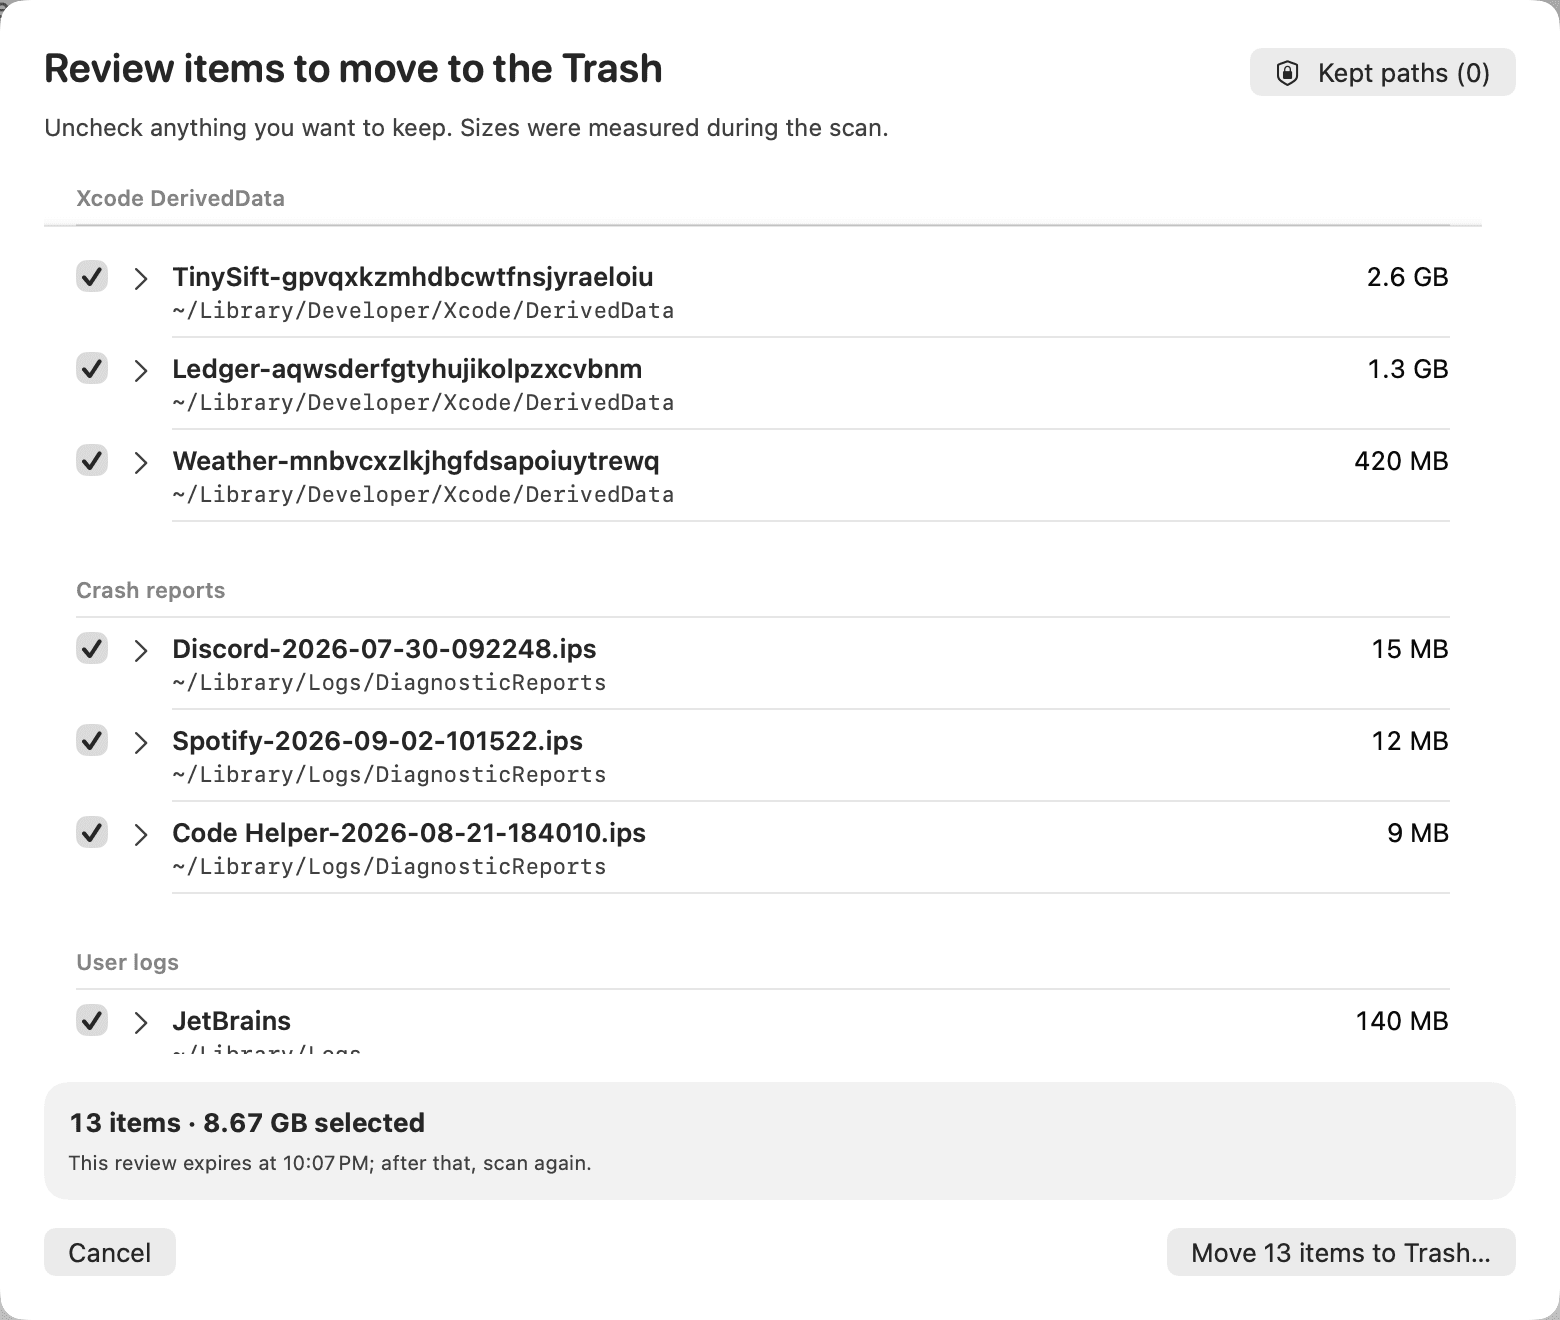This screenshot has width=1560, height=1320.
Task: Expand the TinySift-gpvqxkzmhdbcwtfnsjyraeloiu row
Action: (141, 279)
